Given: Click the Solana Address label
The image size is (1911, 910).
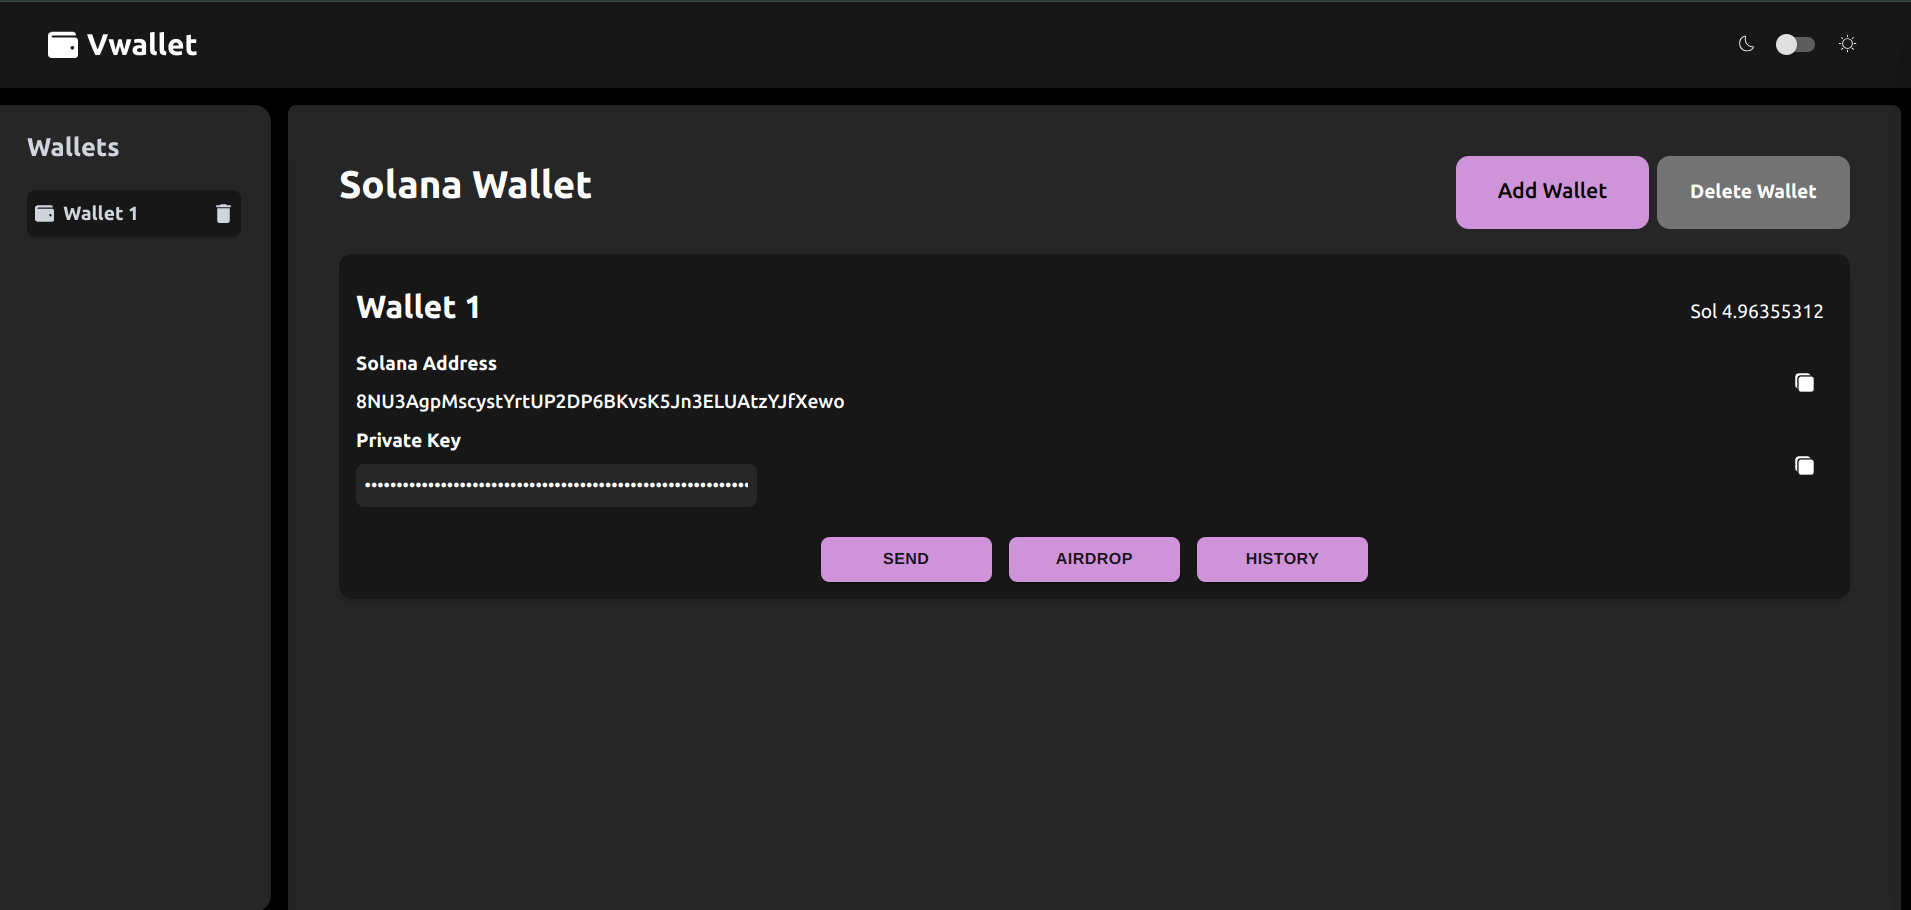Looking at the screenshot, I should 426,364.
